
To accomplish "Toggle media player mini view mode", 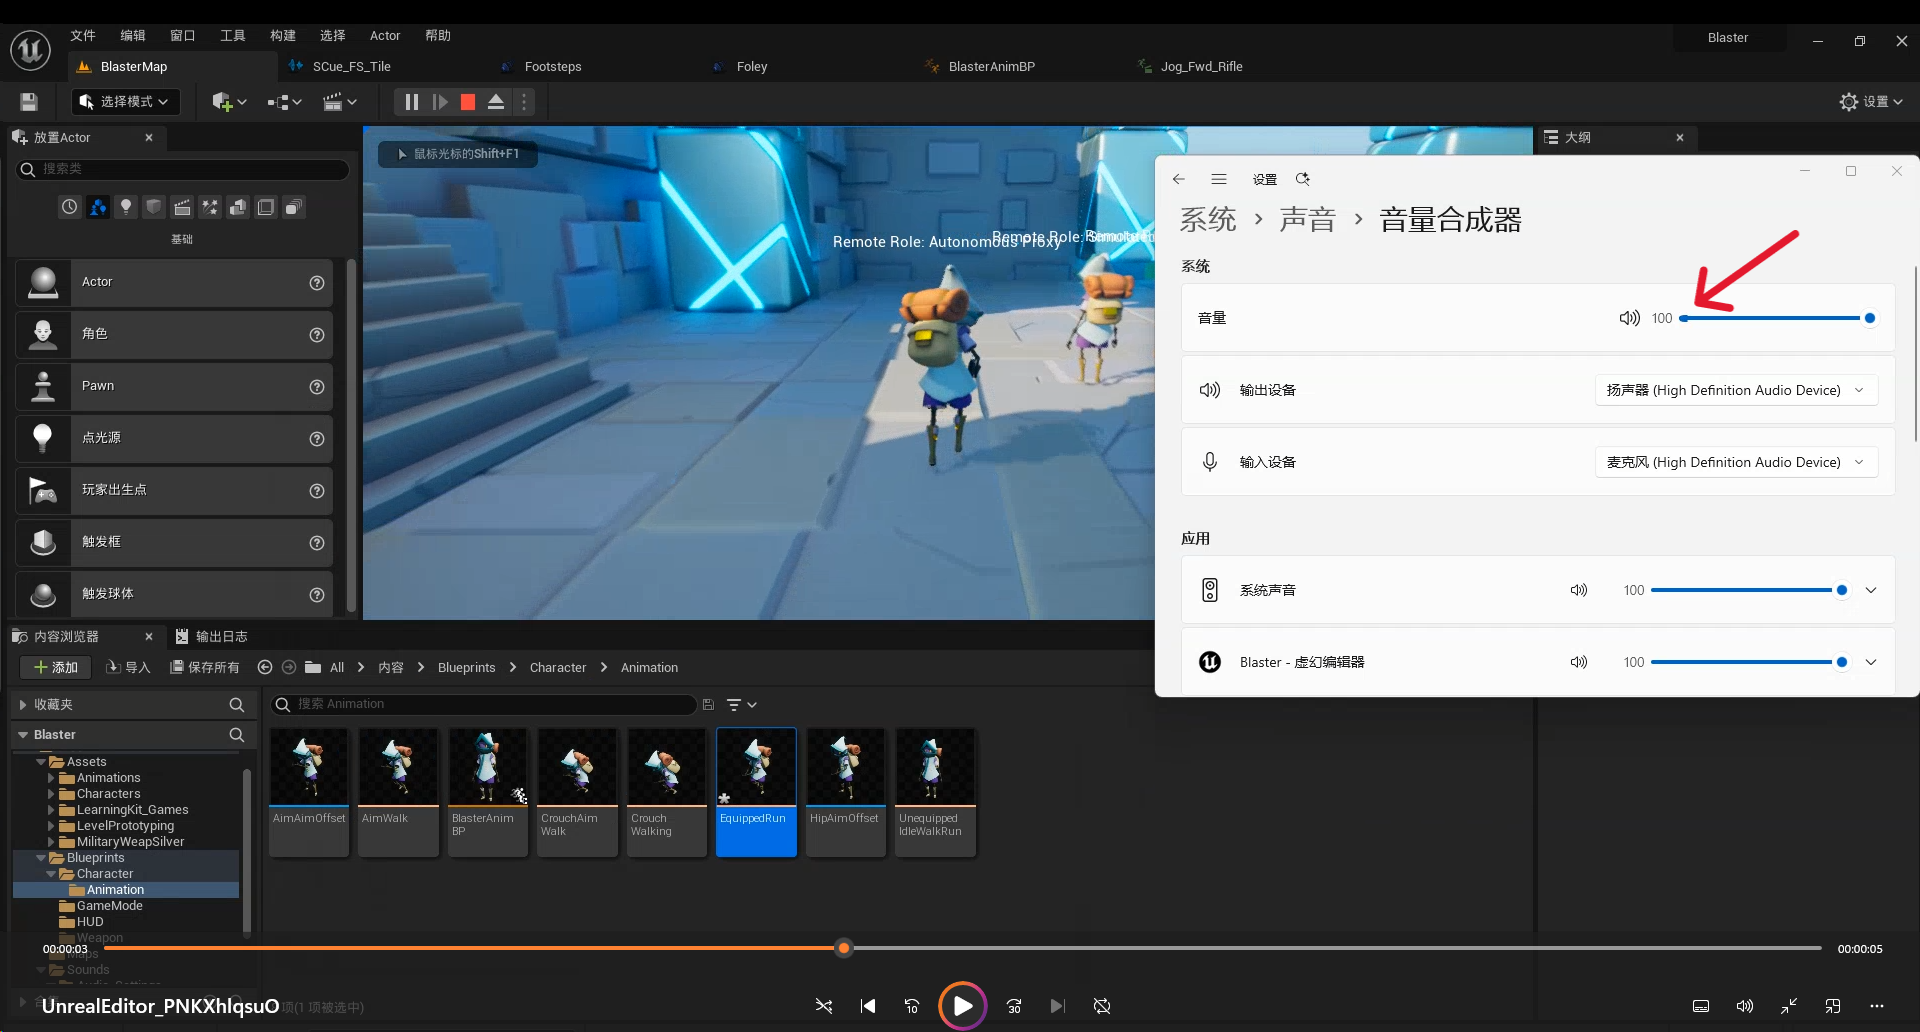I will pyautogui.click(x=1833, y=1006).
